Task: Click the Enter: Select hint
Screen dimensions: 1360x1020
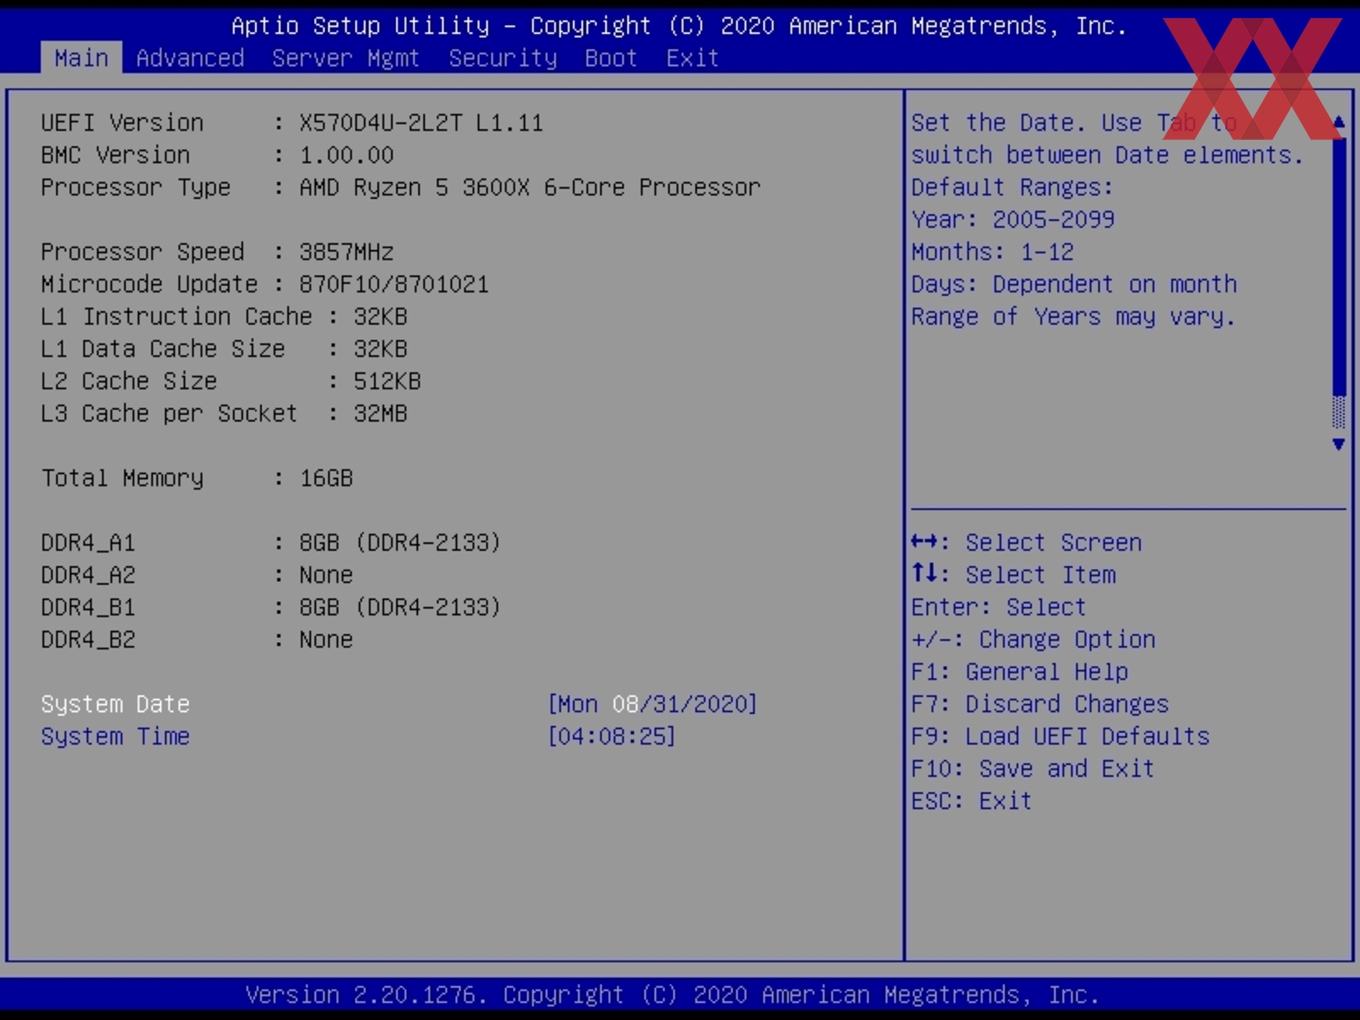Action: 998,607
